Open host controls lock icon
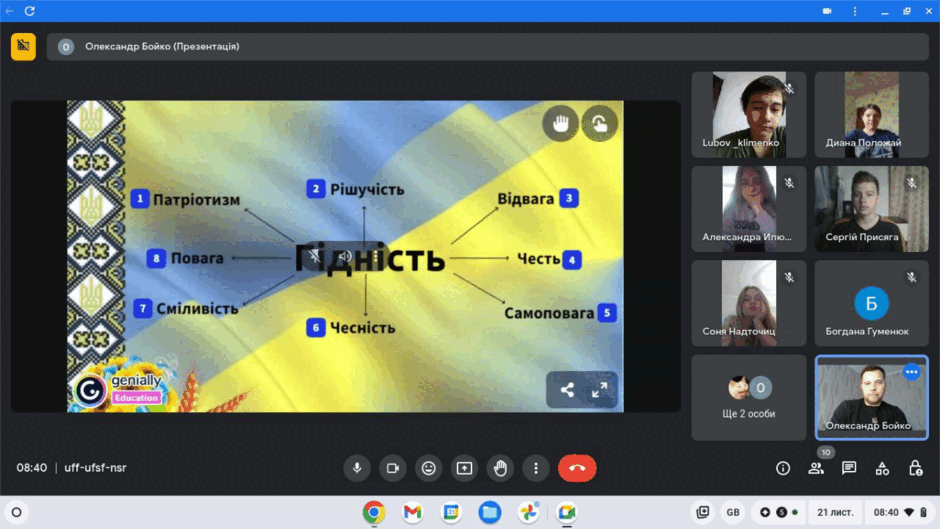The height and width of the screenshot is (529, 940). 915,468
